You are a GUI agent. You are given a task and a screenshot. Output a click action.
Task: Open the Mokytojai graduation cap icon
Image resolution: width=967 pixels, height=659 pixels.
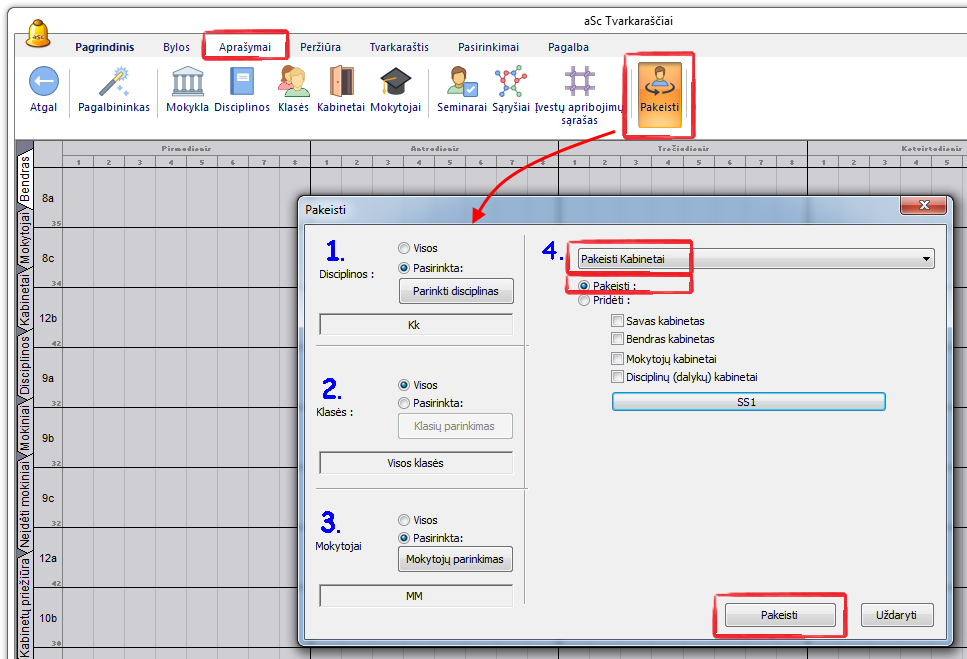[395, 82]
